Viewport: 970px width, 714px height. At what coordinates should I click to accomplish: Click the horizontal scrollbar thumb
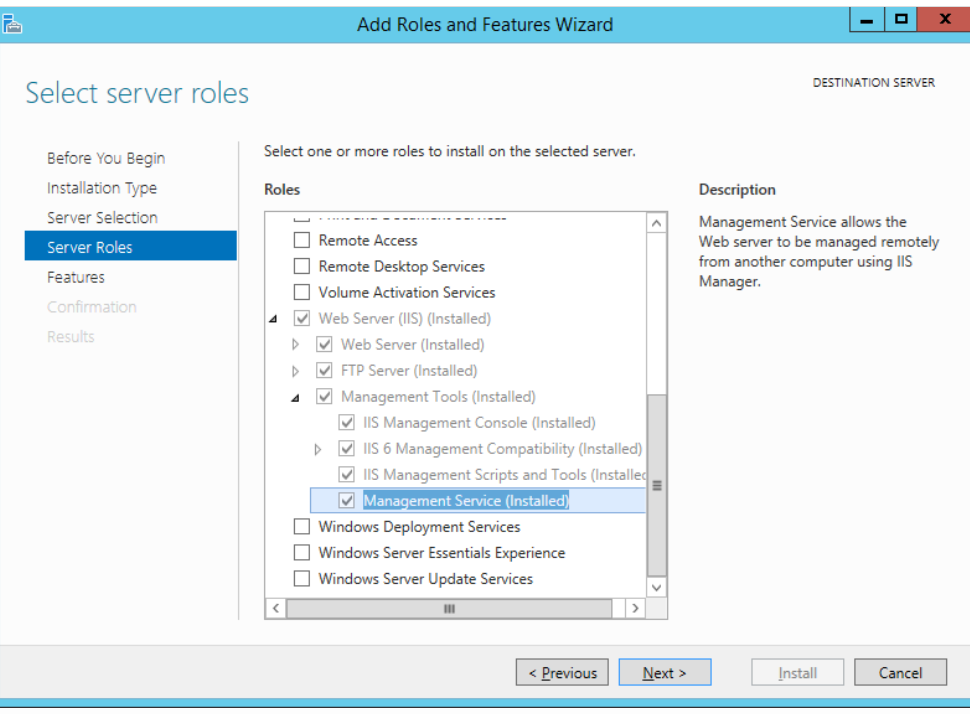449,608
